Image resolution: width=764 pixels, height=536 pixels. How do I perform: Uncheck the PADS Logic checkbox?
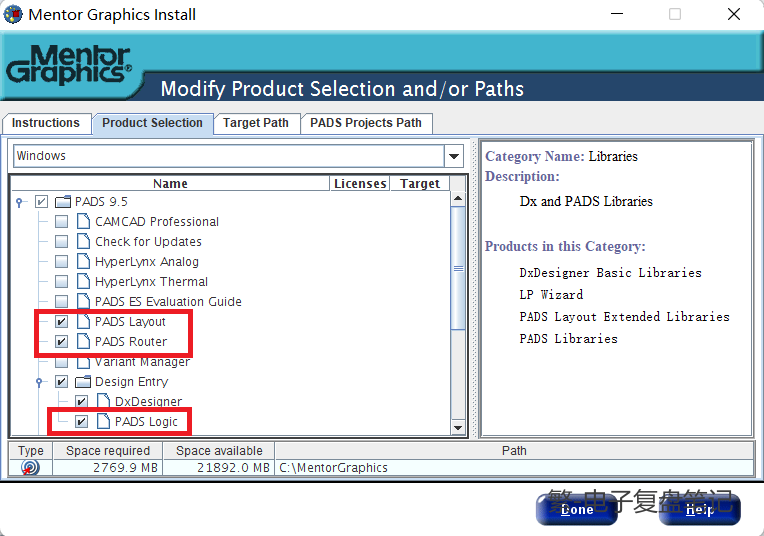[x=81, y=421]
